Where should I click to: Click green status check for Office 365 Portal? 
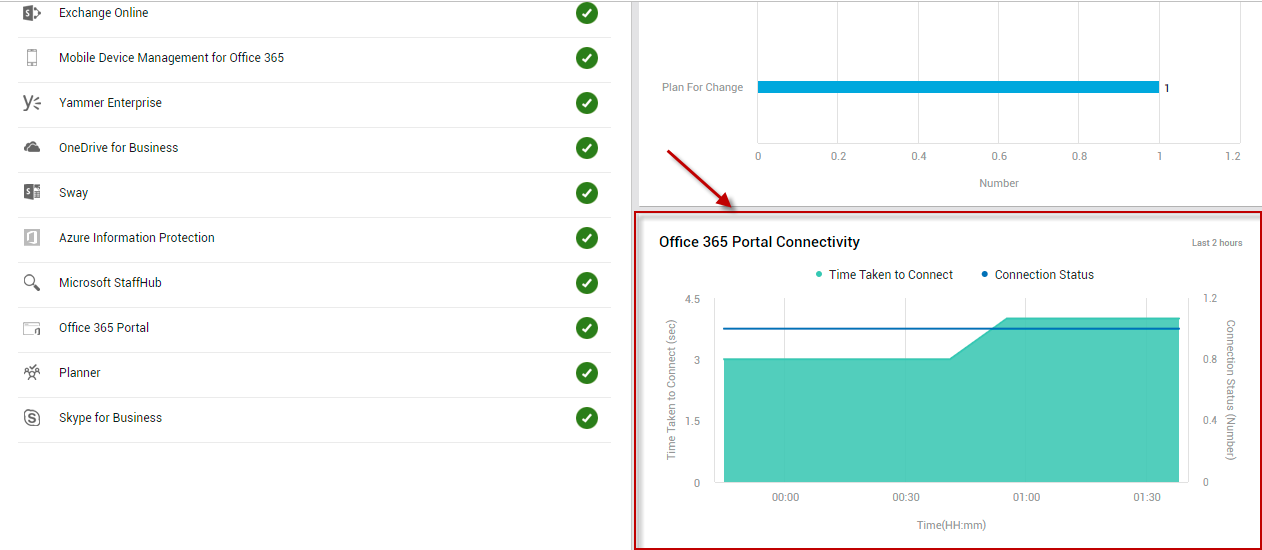click(587, 328)
